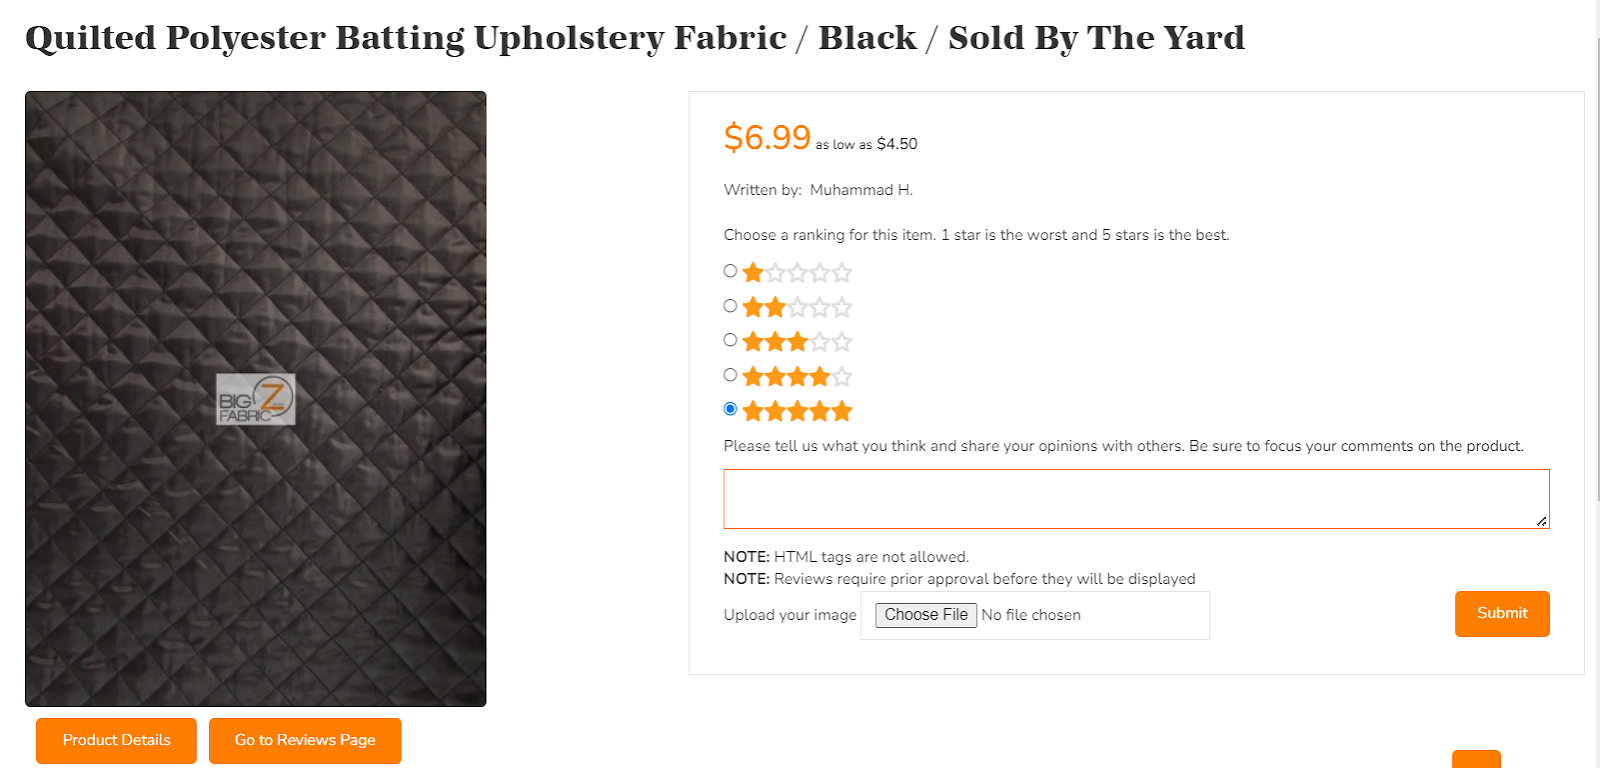Click the five-star rating icons

[x=797, y=411]
